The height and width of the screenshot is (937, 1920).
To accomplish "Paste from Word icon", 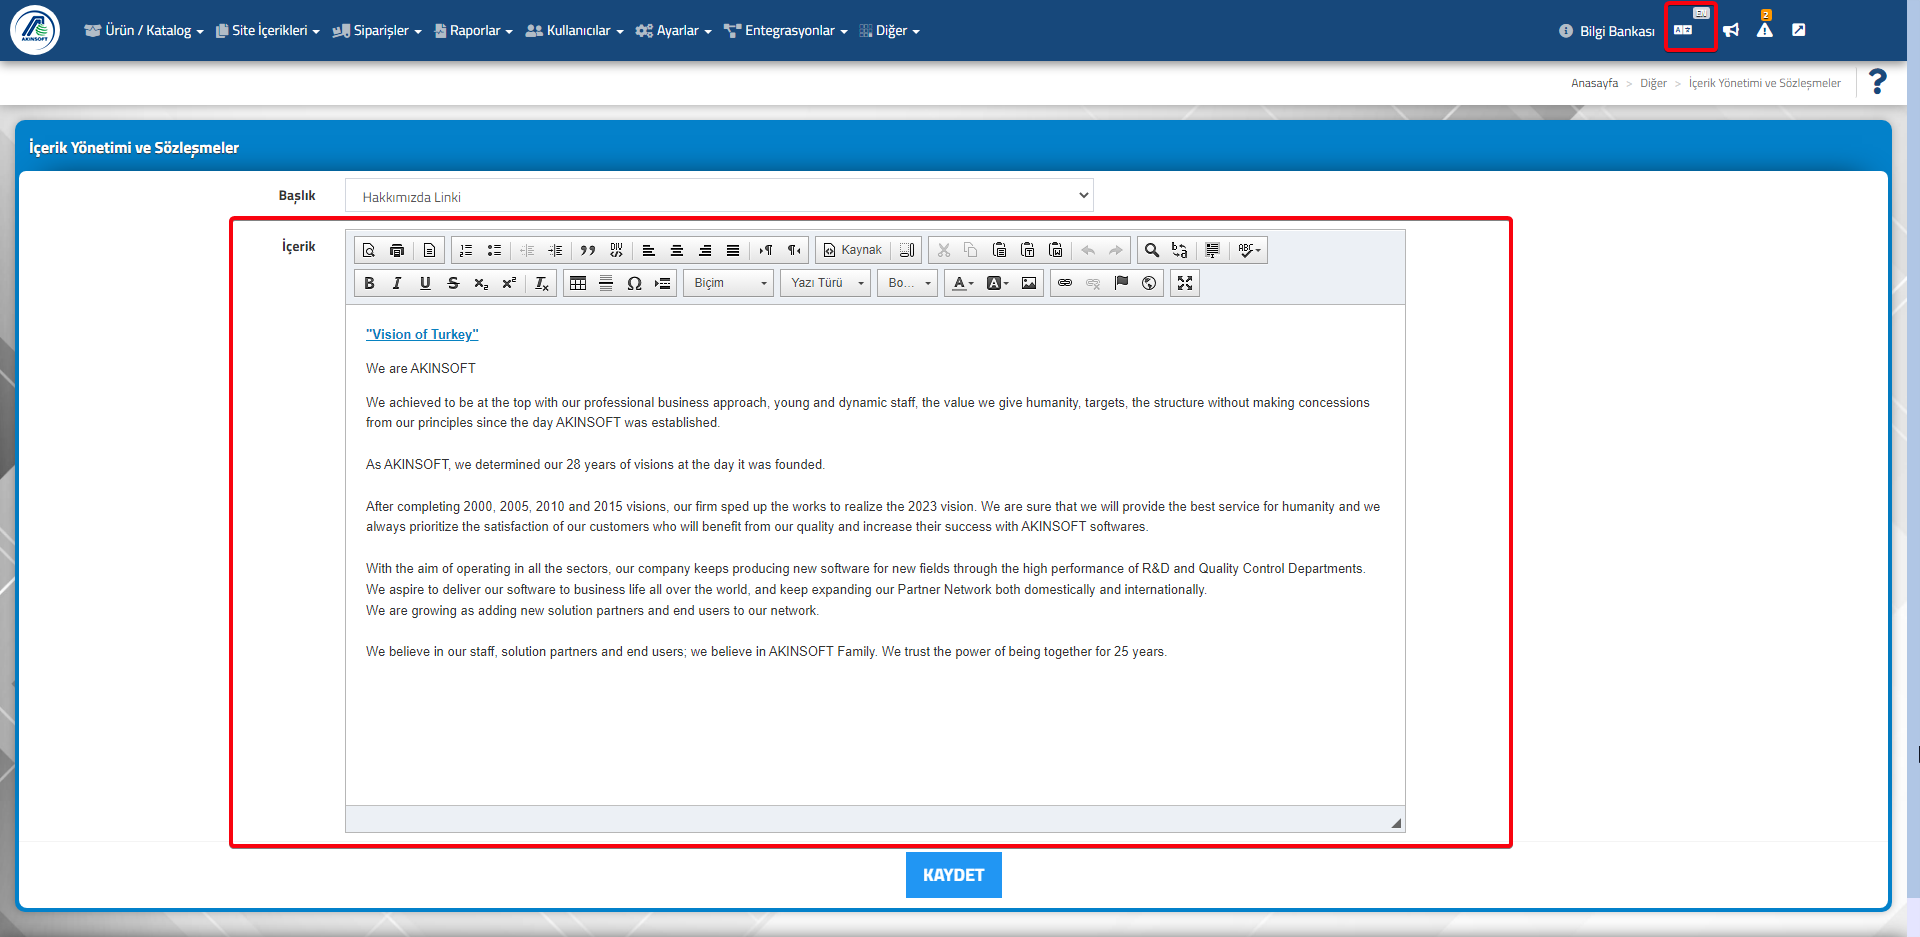I will click(x=1055, y=250).
